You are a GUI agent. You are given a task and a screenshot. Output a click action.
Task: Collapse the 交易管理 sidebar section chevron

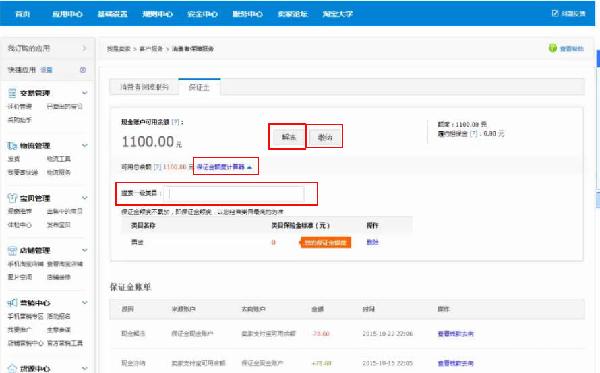85,93
